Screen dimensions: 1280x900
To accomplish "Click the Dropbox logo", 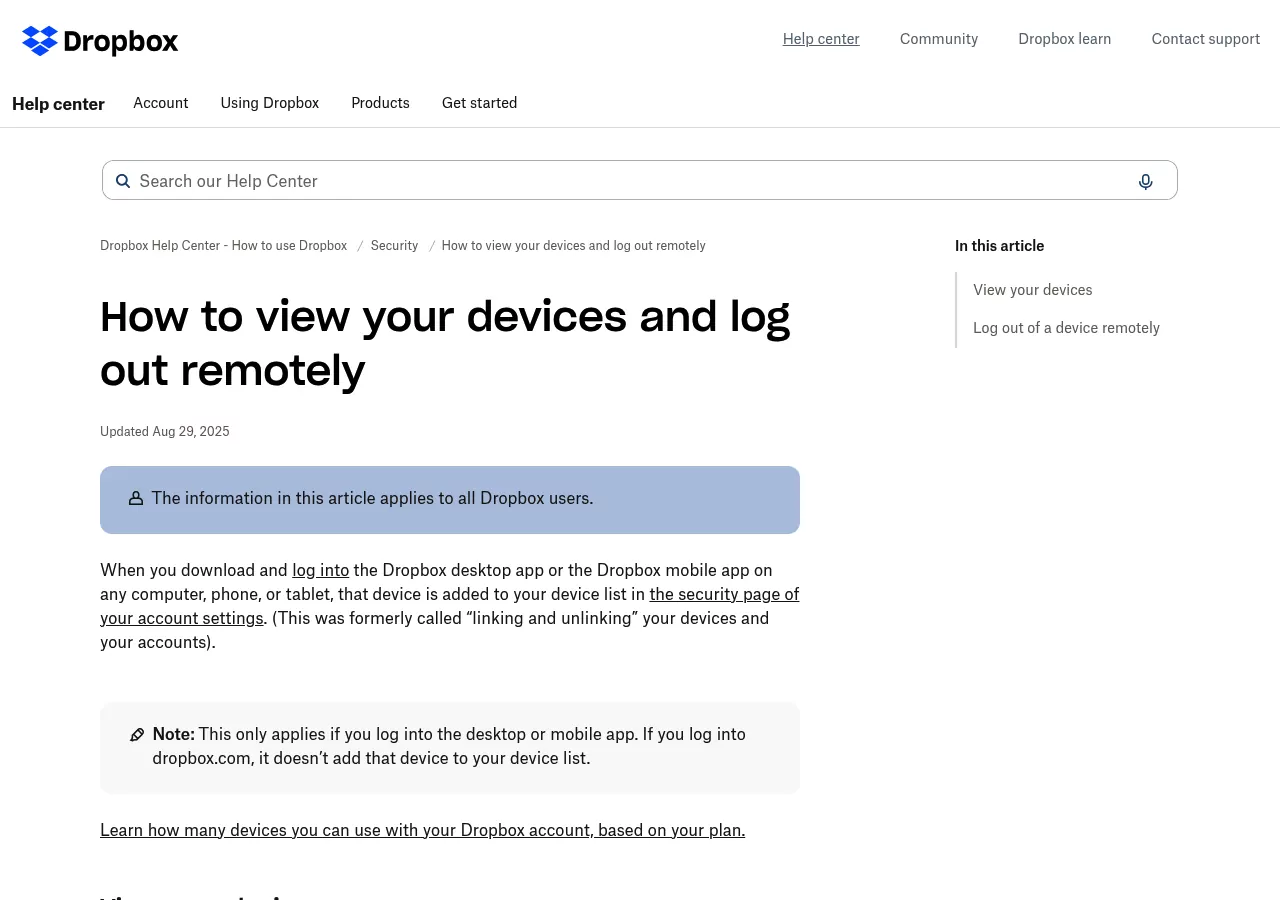I will 100,41.
